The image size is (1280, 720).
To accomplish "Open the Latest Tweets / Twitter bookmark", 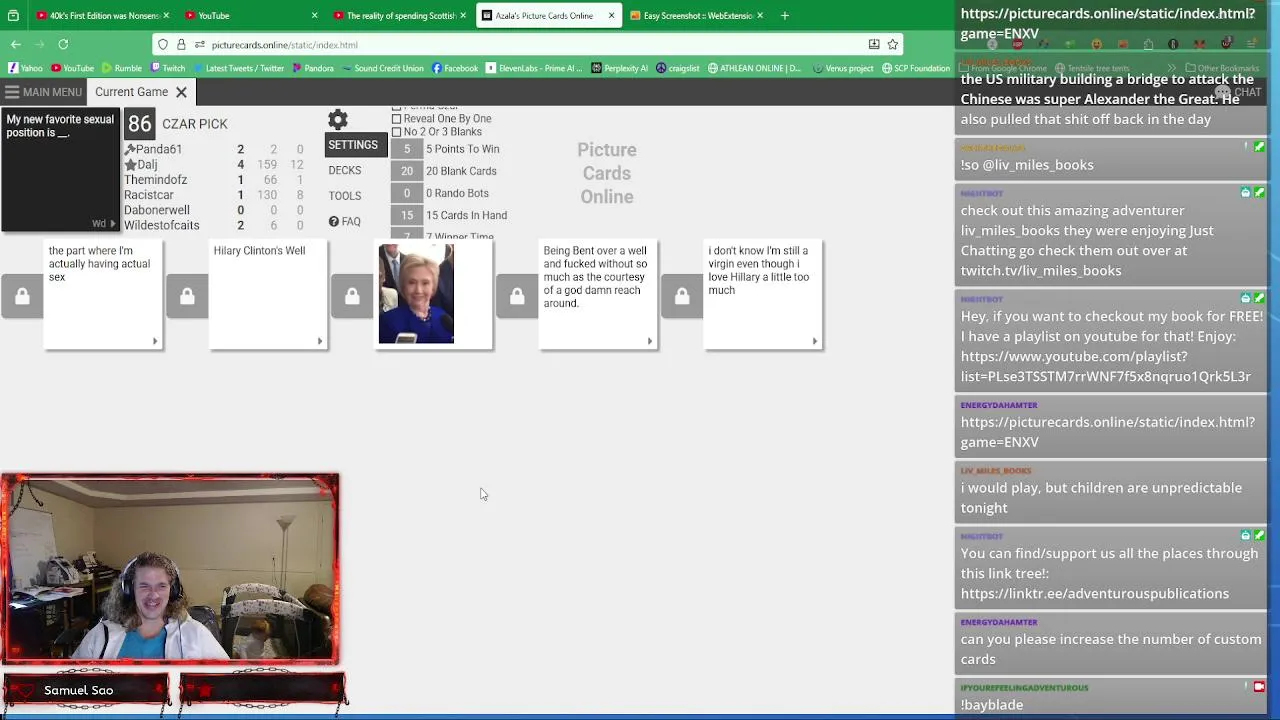I will coord(239,68).
